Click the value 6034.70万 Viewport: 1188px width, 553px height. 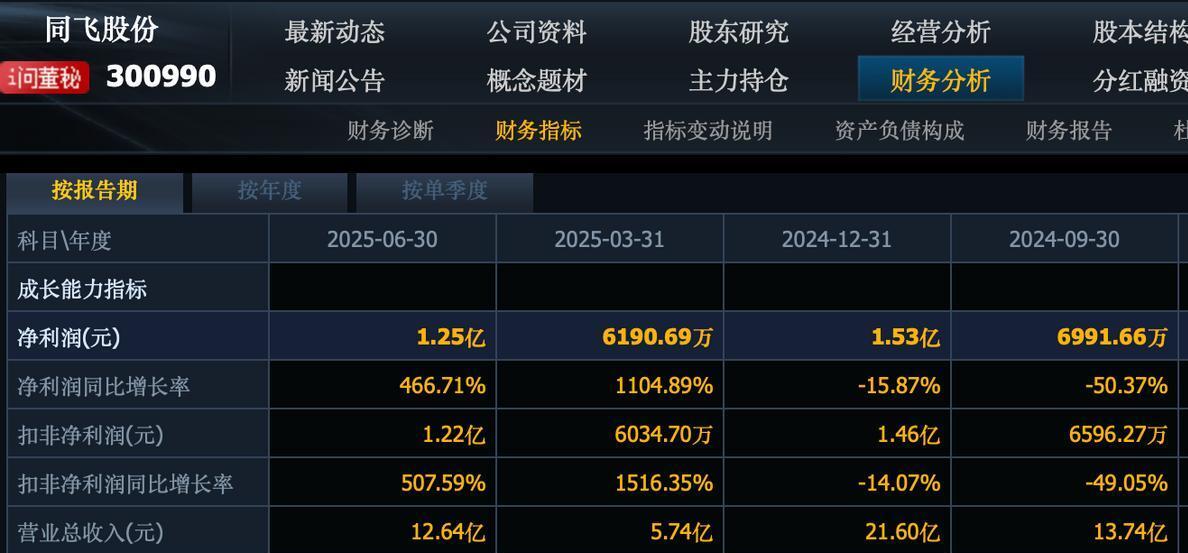click(664, 435)
